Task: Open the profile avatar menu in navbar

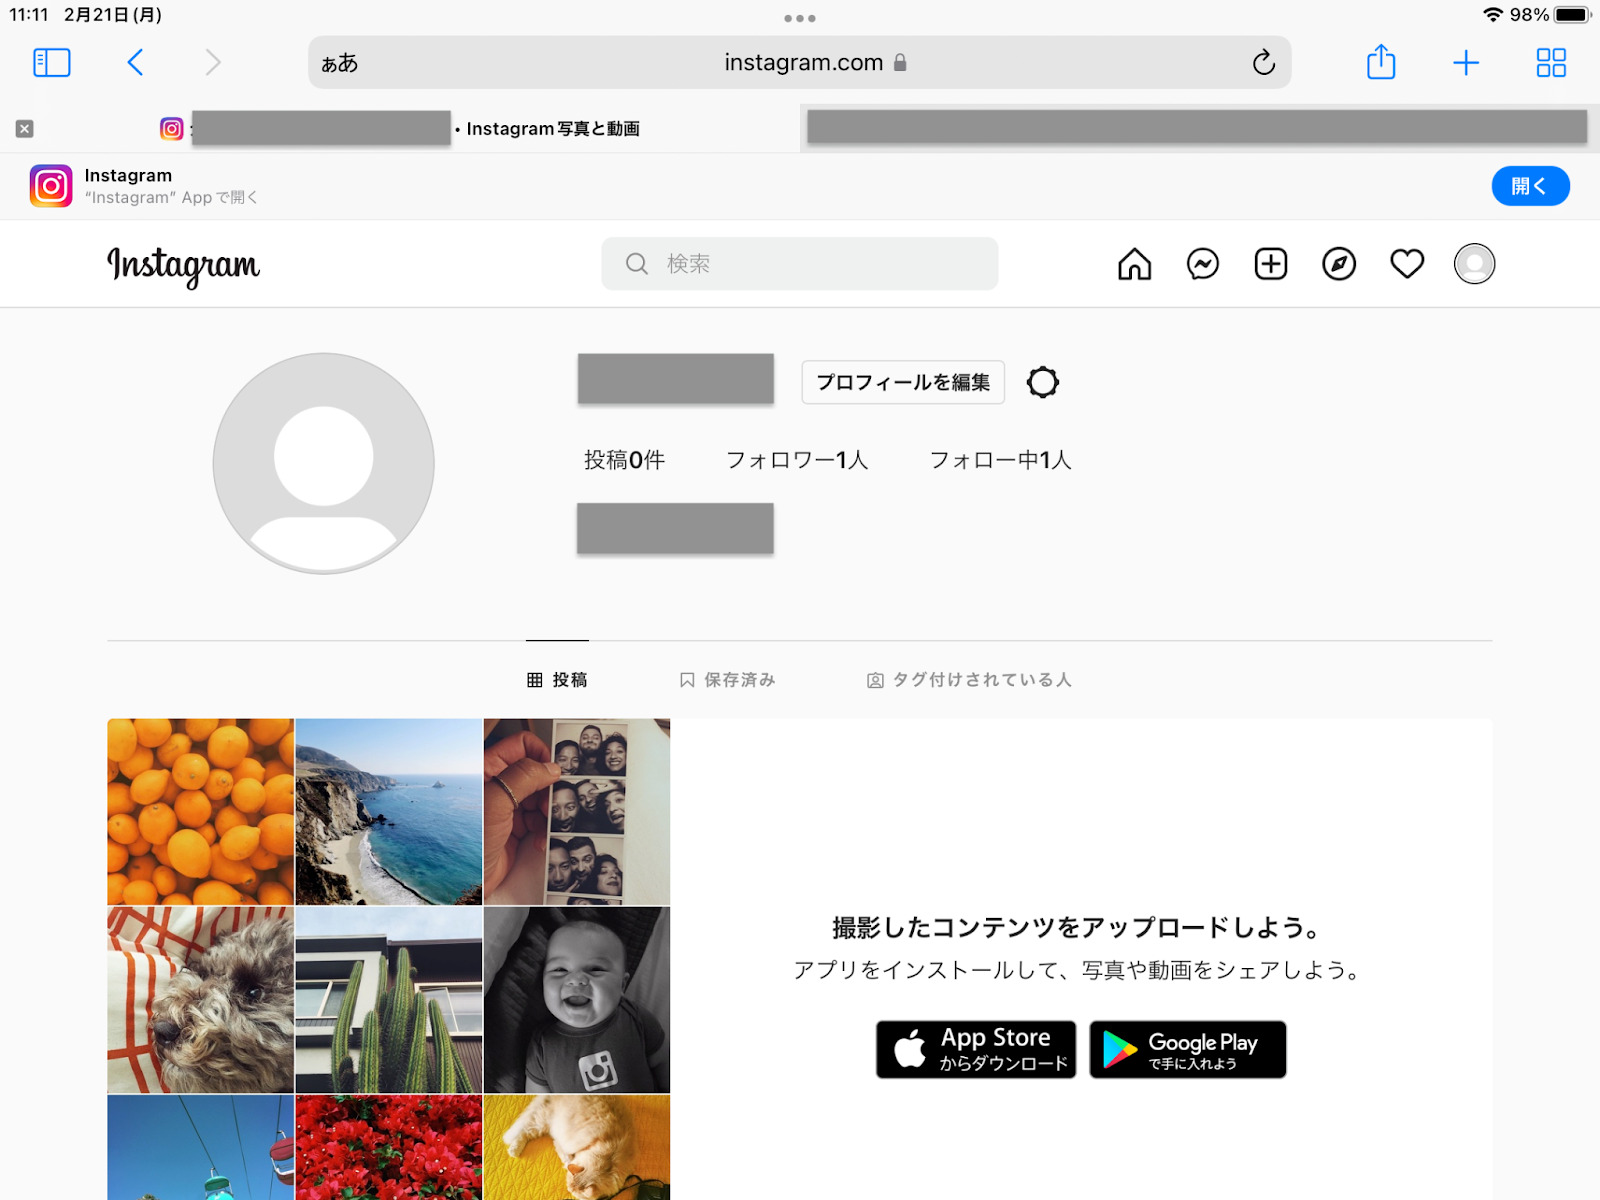Action: point(1474,264)
